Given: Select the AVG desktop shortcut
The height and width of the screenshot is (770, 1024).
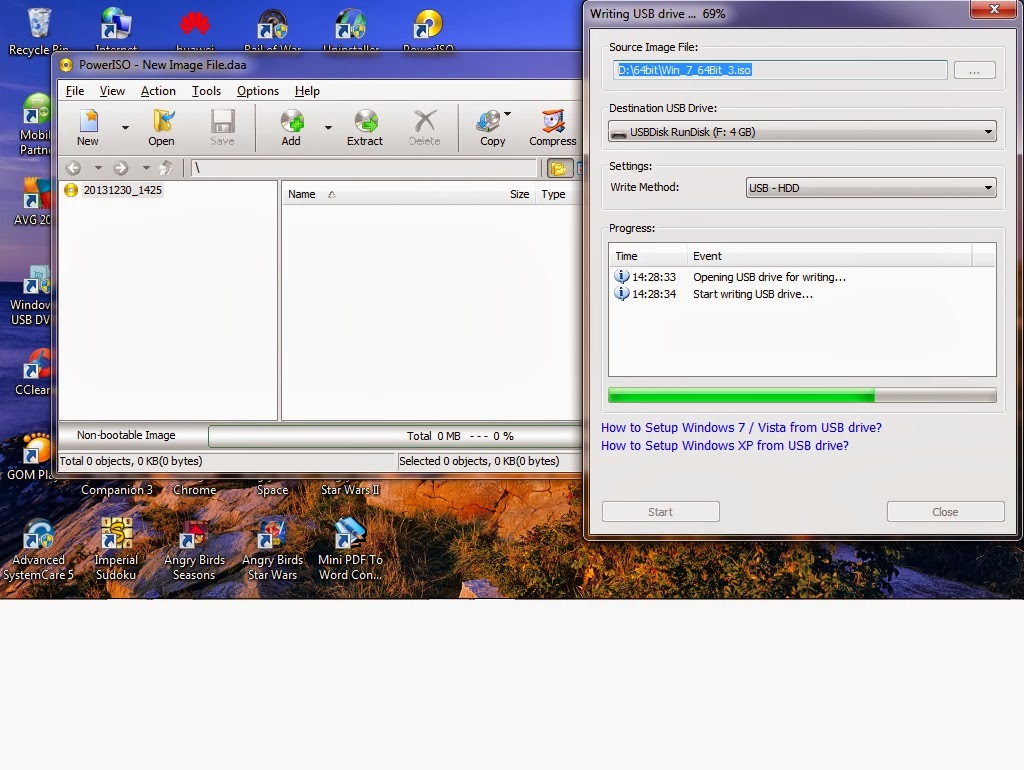Looking at the screenshot, I should (33, 201).
